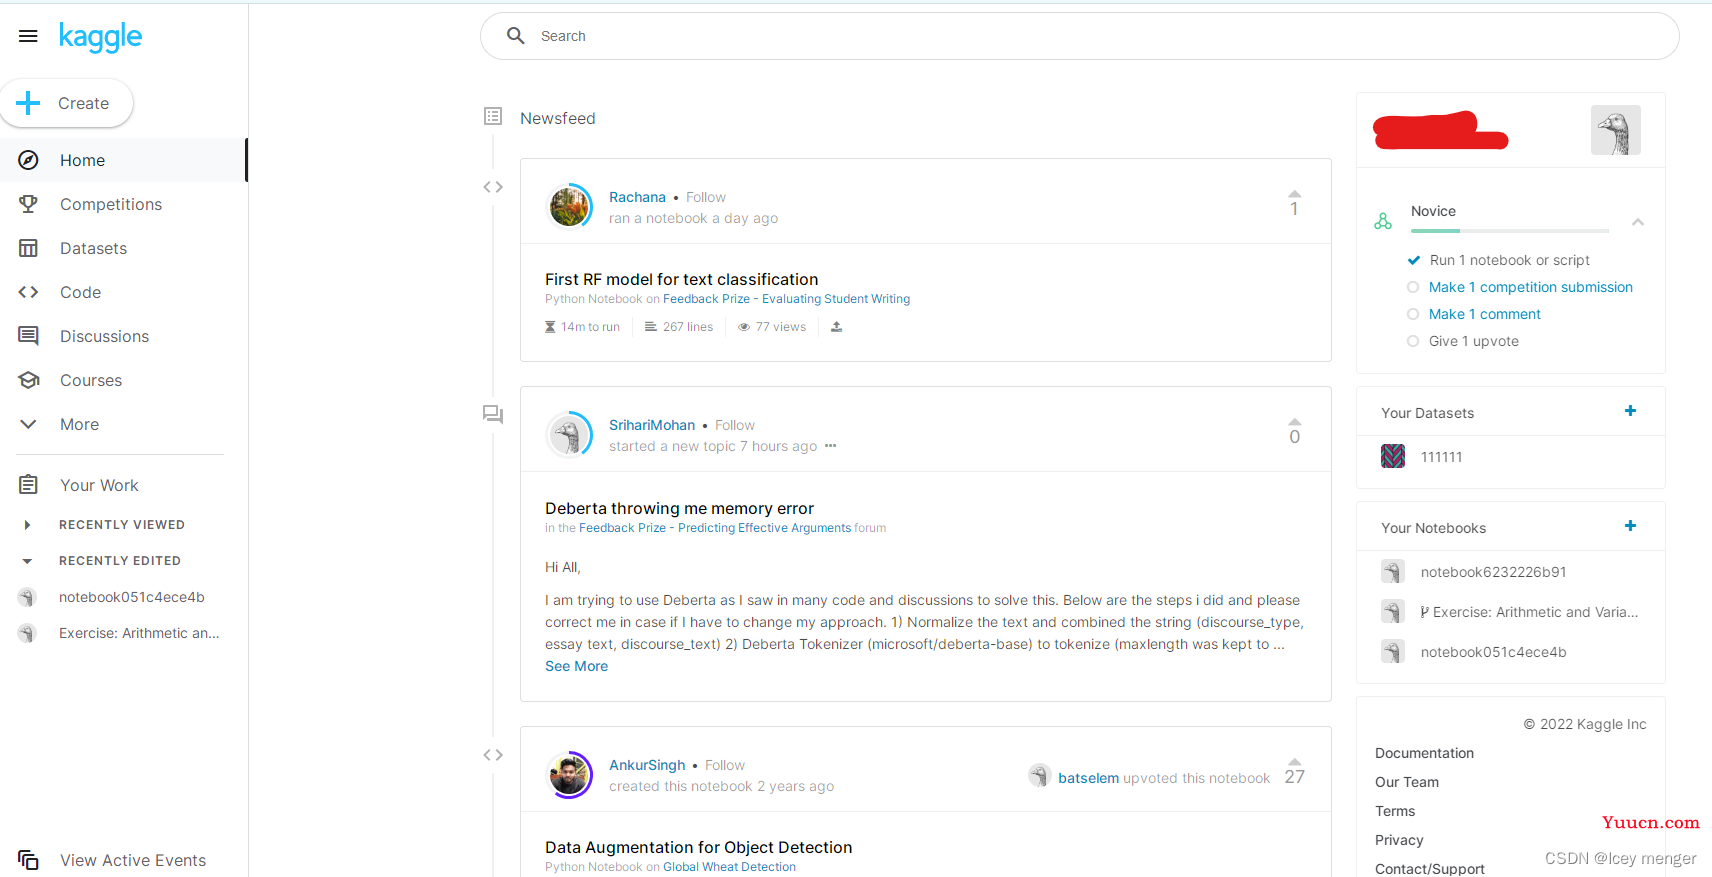Viewport: 1712px width, 877px height.
Task: Select the Make 1 comment circle
Action: pyautogui.click(x=1413, y=314)
